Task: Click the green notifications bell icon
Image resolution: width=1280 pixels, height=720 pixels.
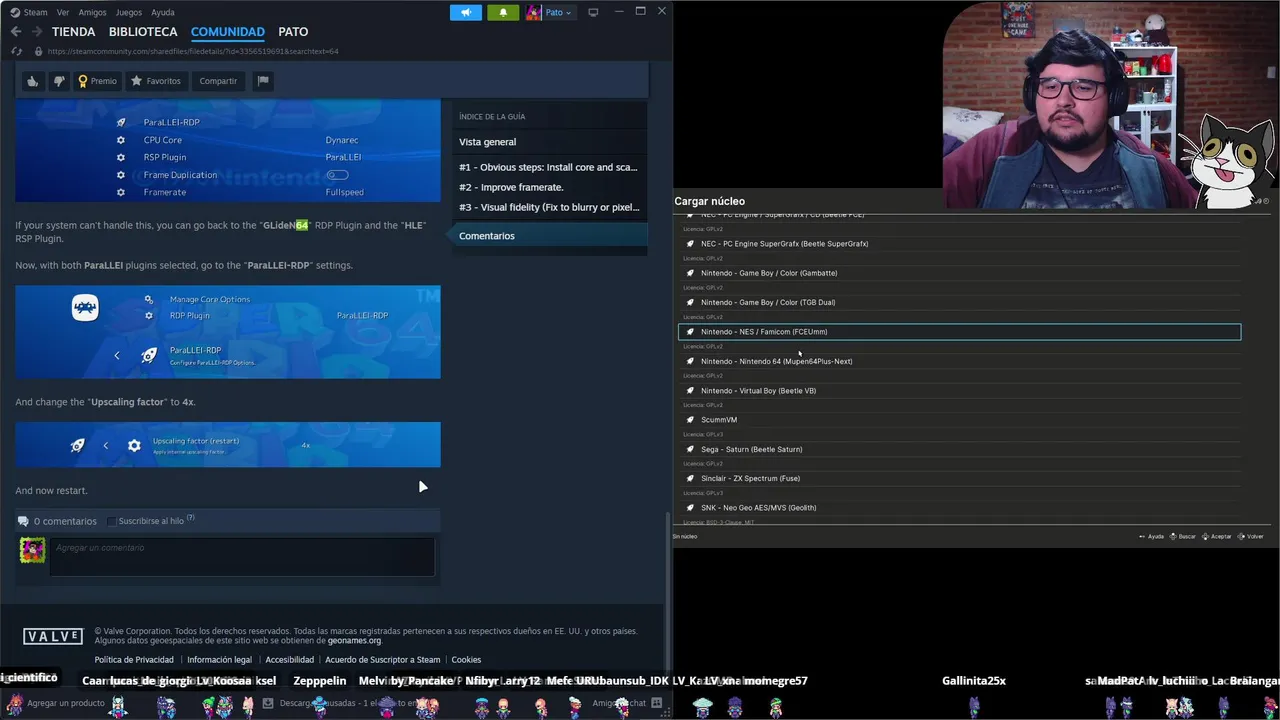Action: (x=503, y=12)
